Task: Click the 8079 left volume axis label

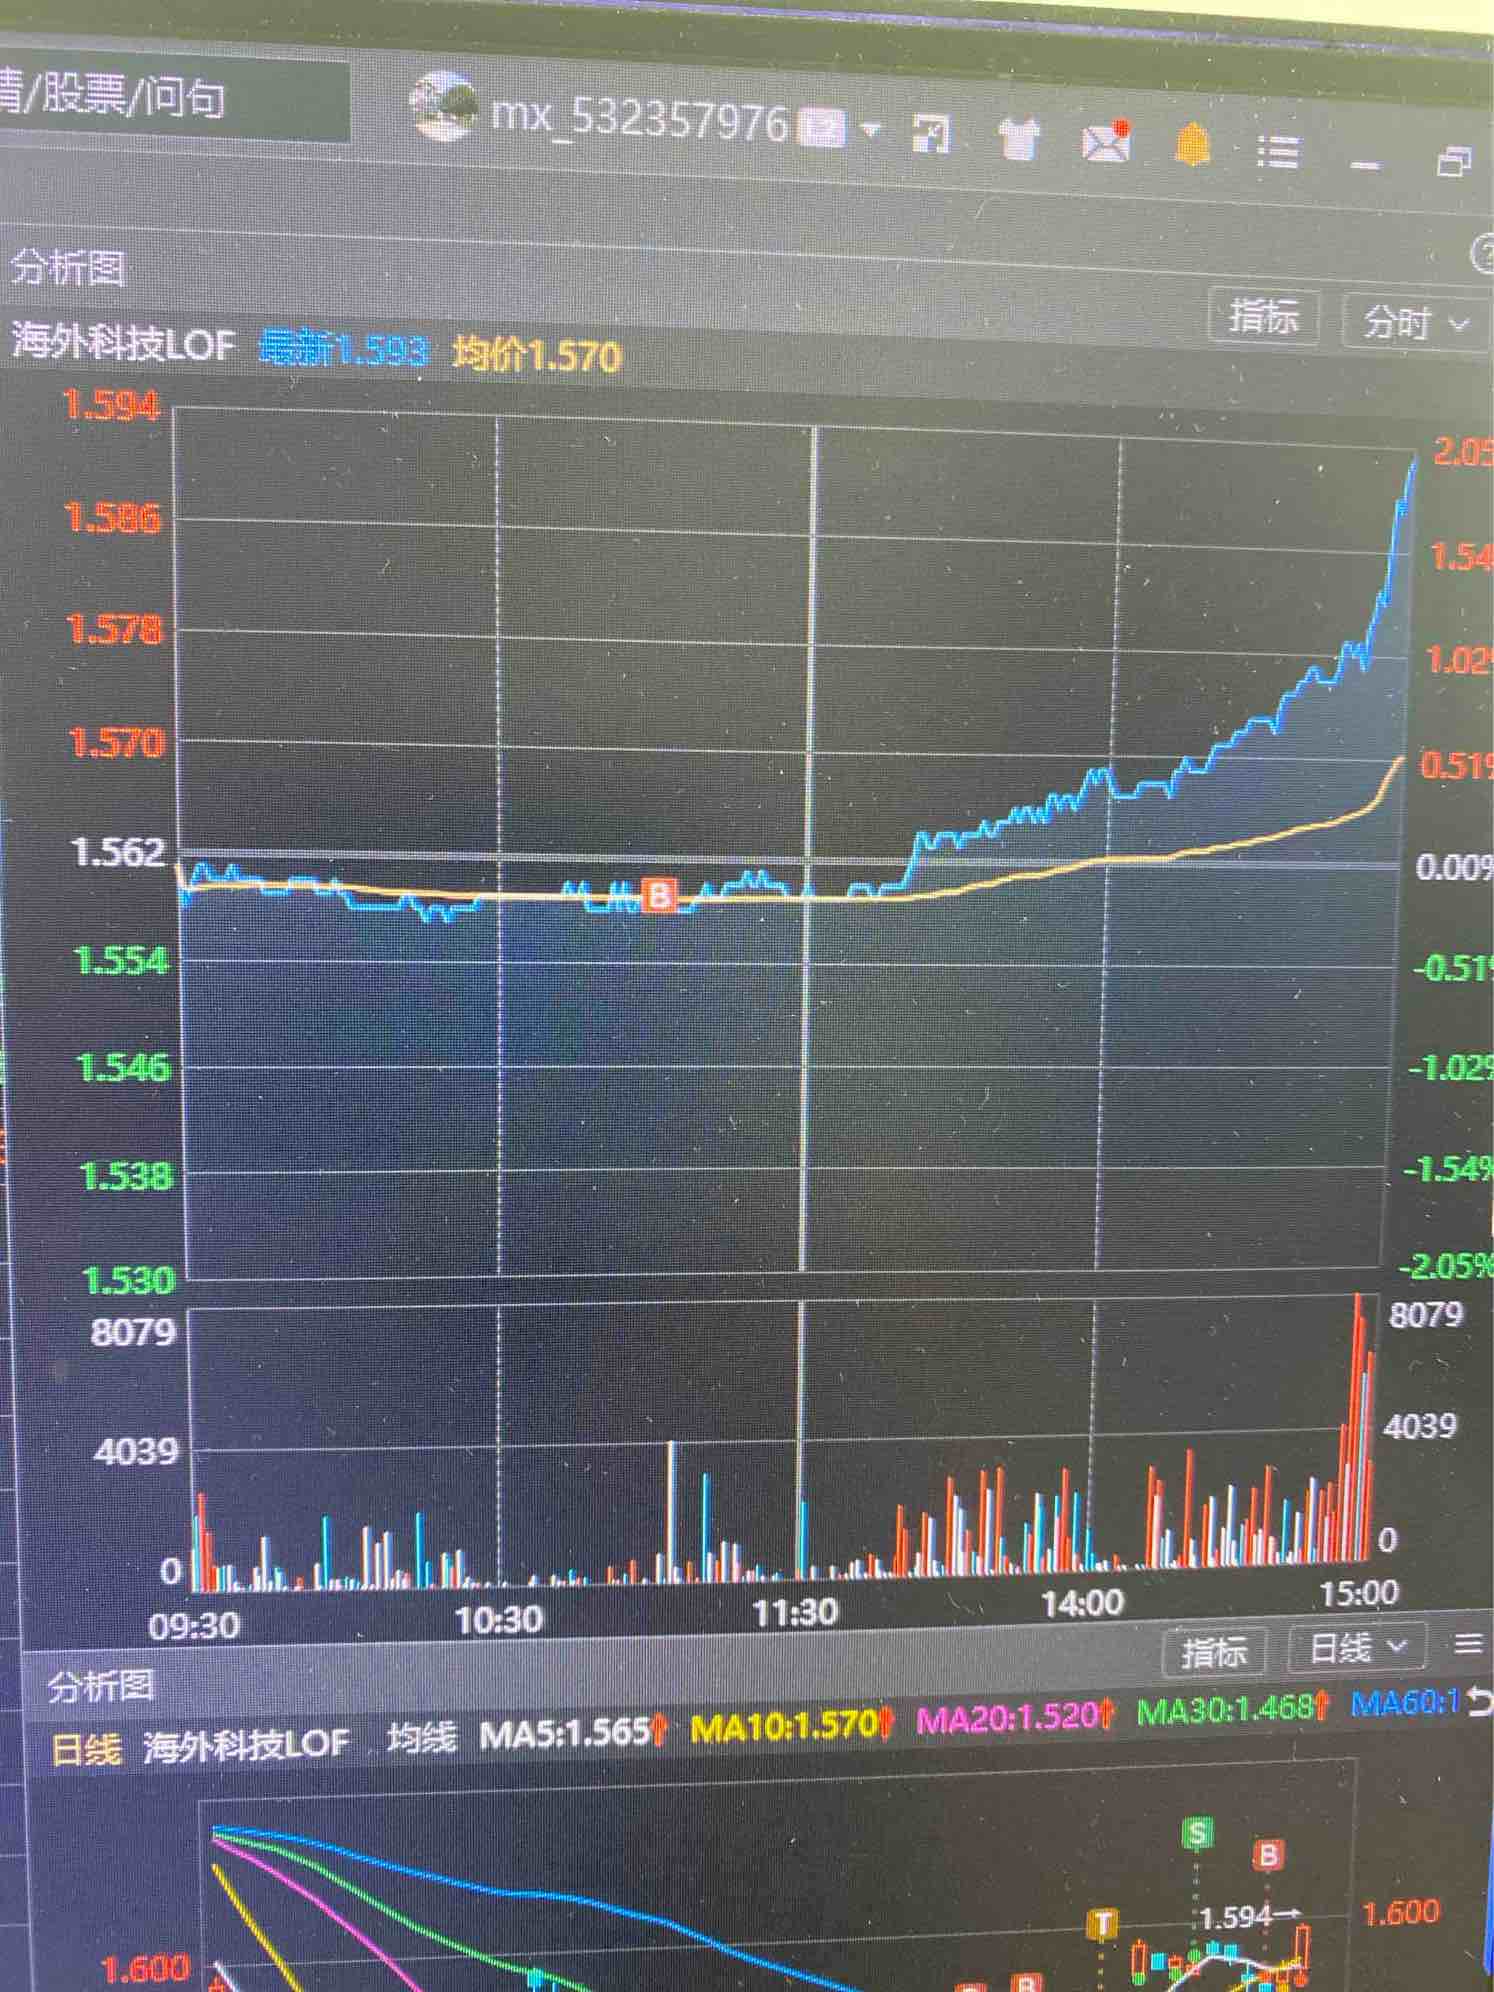Action: point(133,1332)
